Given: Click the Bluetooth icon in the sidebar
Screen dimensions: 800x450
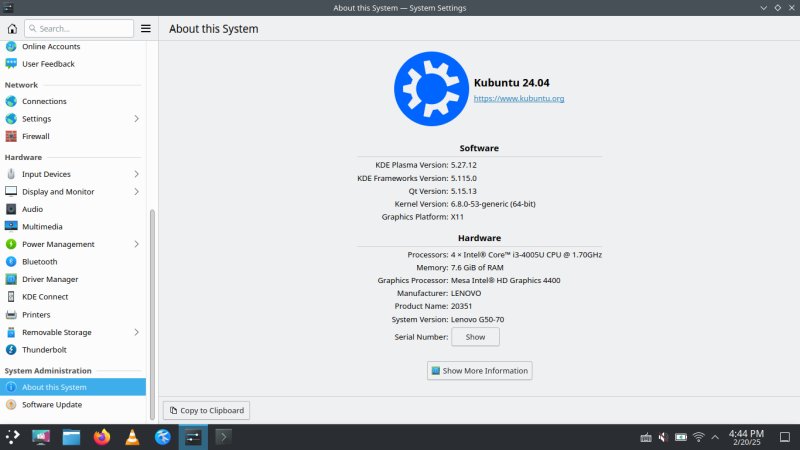Looking at the screenshot, I should point(11,262).
